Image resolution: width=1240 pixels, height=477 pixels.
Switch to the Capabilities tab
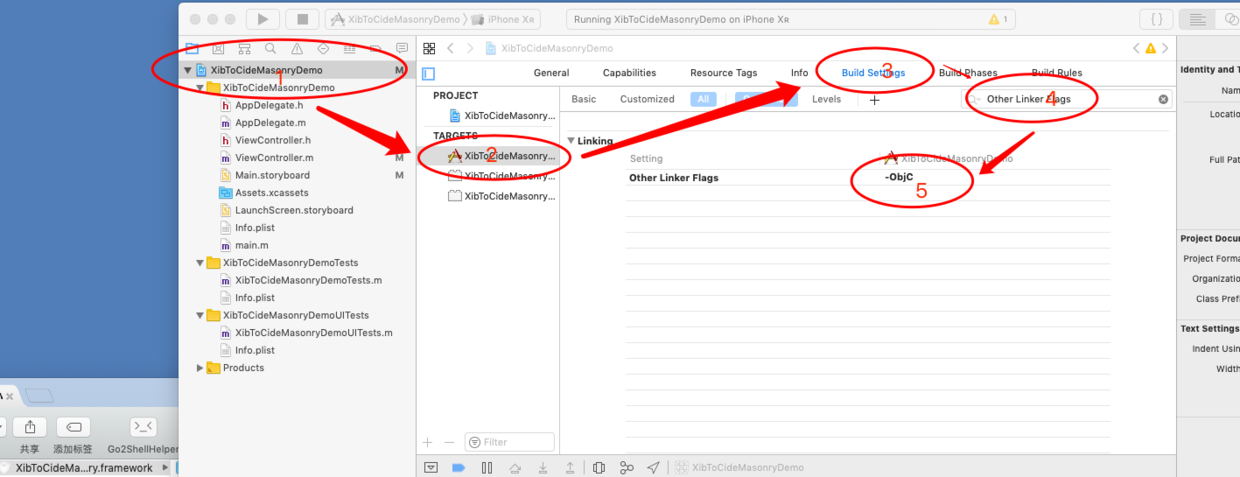tap(629, 73)
